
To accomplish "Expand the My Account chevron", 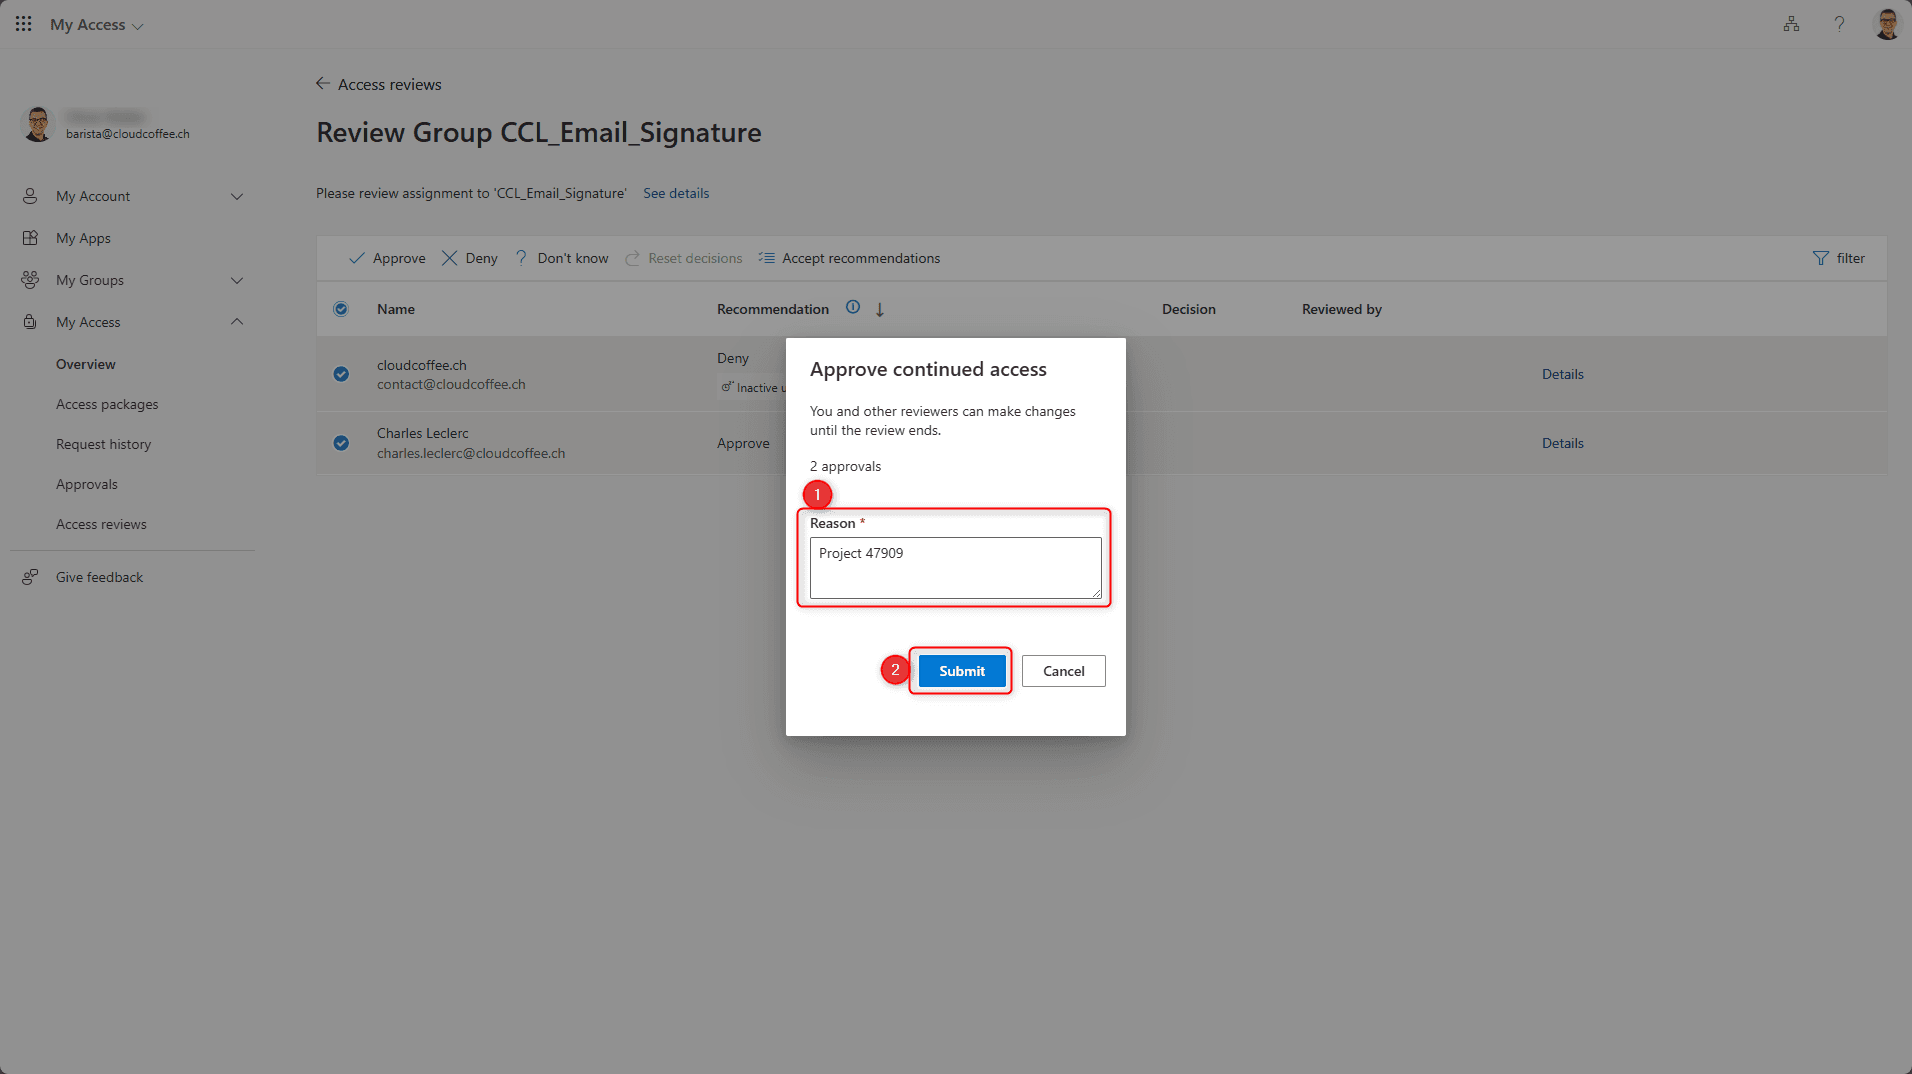I will (237, 197).
